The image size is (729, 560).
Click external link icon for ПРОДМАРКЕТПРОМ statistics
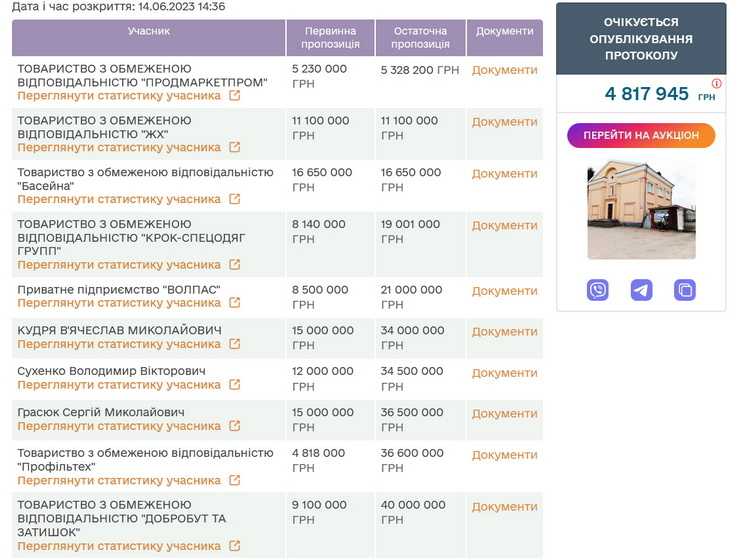point(235,96)
